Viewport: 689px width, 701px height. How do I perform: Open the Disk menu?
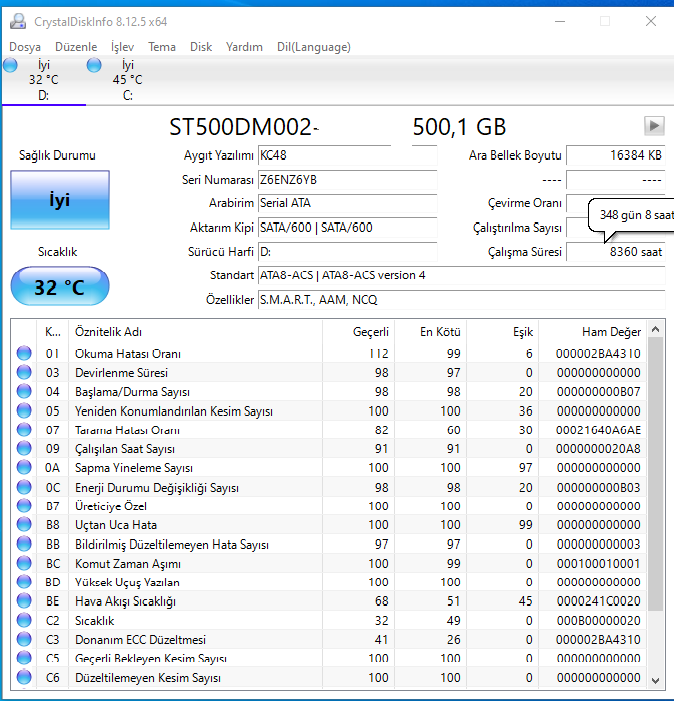click(x=201, y=46)
